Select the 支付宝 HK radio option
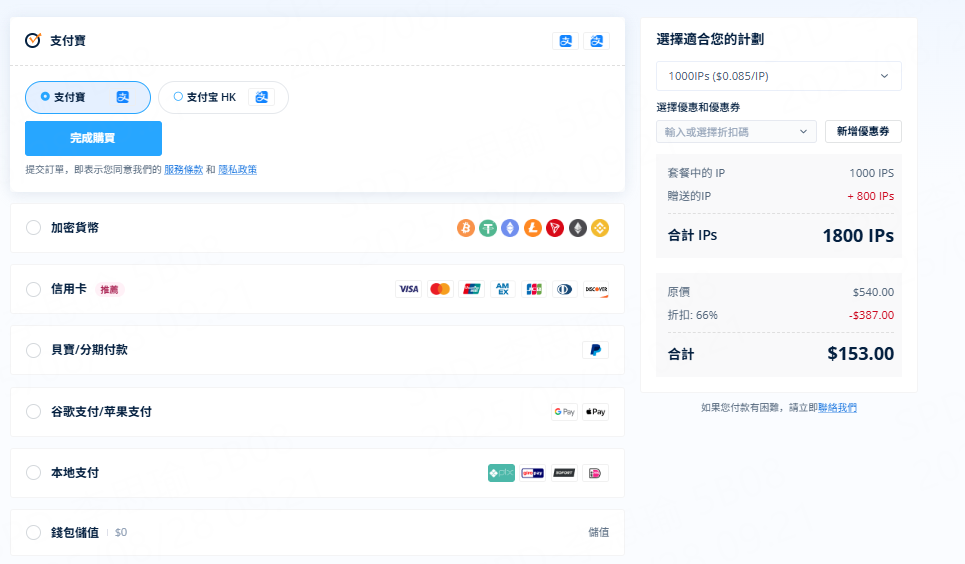This screenshot has height=564, width=965. pos(179,97)
